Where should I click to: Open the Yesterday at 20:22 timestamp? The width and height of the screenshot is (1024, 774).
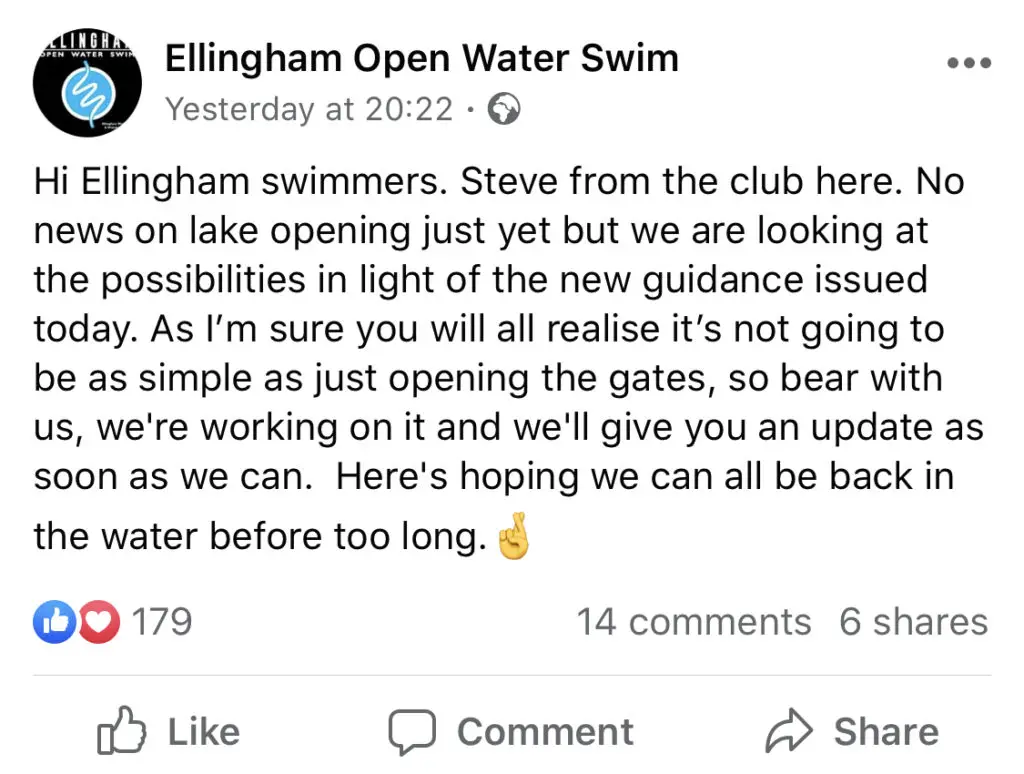309,109
